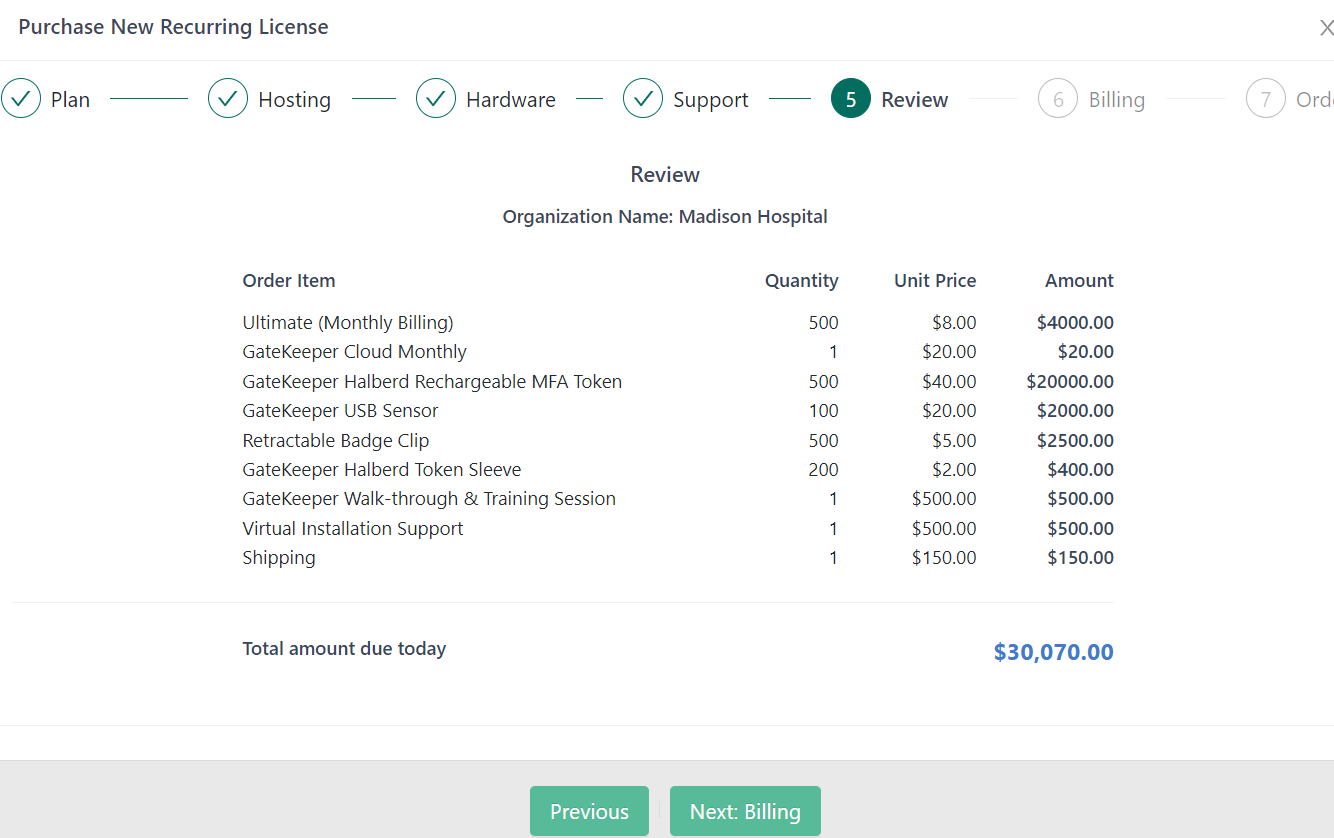1334x838 pixels.
Task: Click the Plan step checkmark icon
Action: pyautogui.click(x=21, y=99)
